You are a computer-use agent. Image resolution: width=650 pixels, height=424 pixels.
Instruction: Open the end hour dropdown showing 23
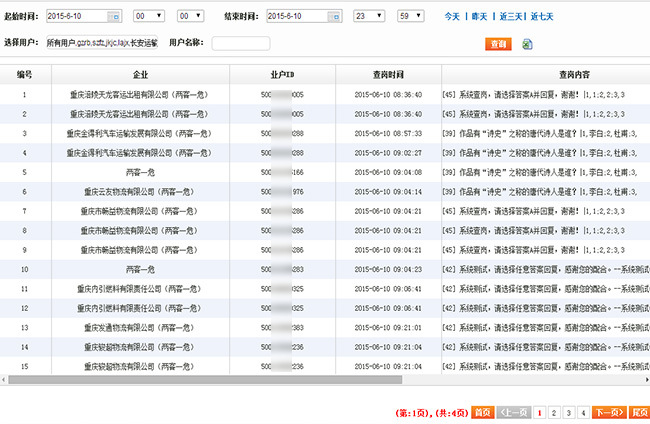(369, 16)
